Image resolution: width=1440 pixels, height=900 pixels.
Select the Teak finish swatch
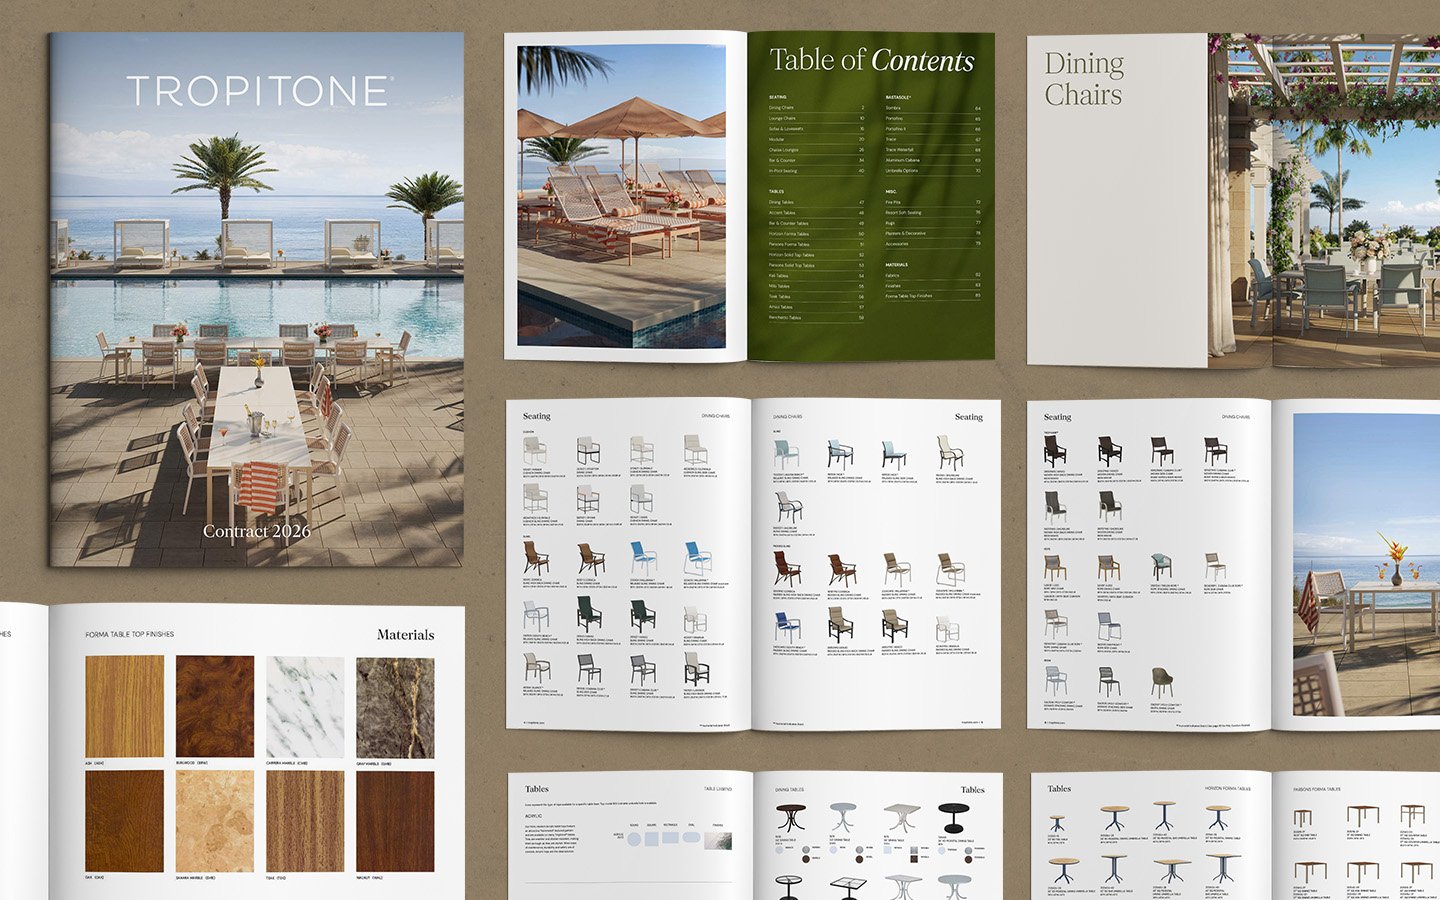tap(305, 820)
